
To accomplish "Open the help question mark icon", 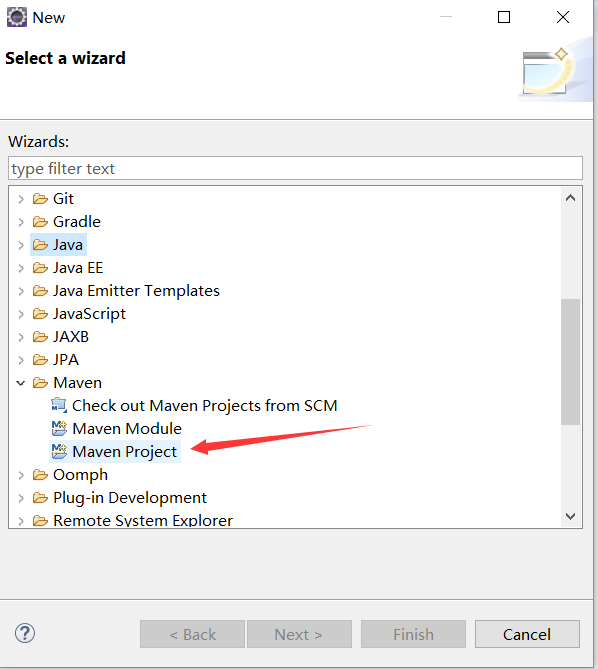I will [25, 634].
